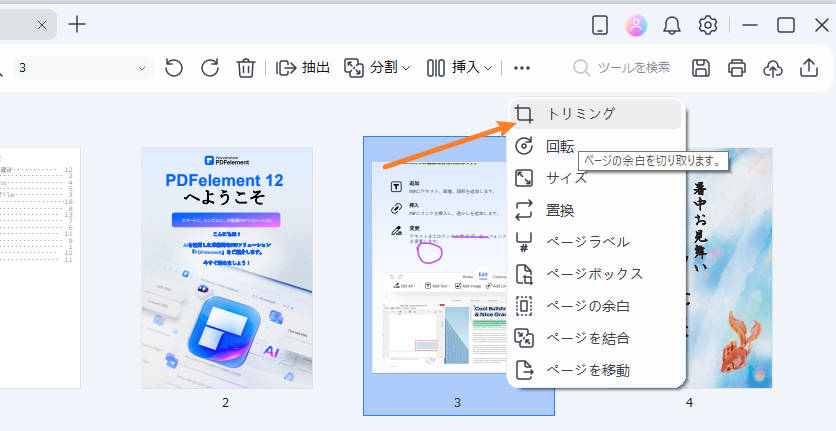Close the current document tab
The height and width of the screenshot is (431, 836).
click(x=42, y=25)
